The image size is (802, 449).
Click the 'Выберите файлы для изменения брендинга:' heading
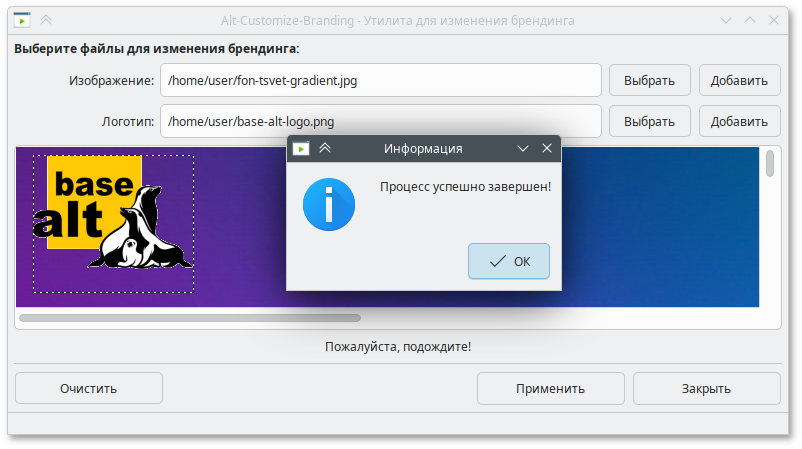point(157,49)
